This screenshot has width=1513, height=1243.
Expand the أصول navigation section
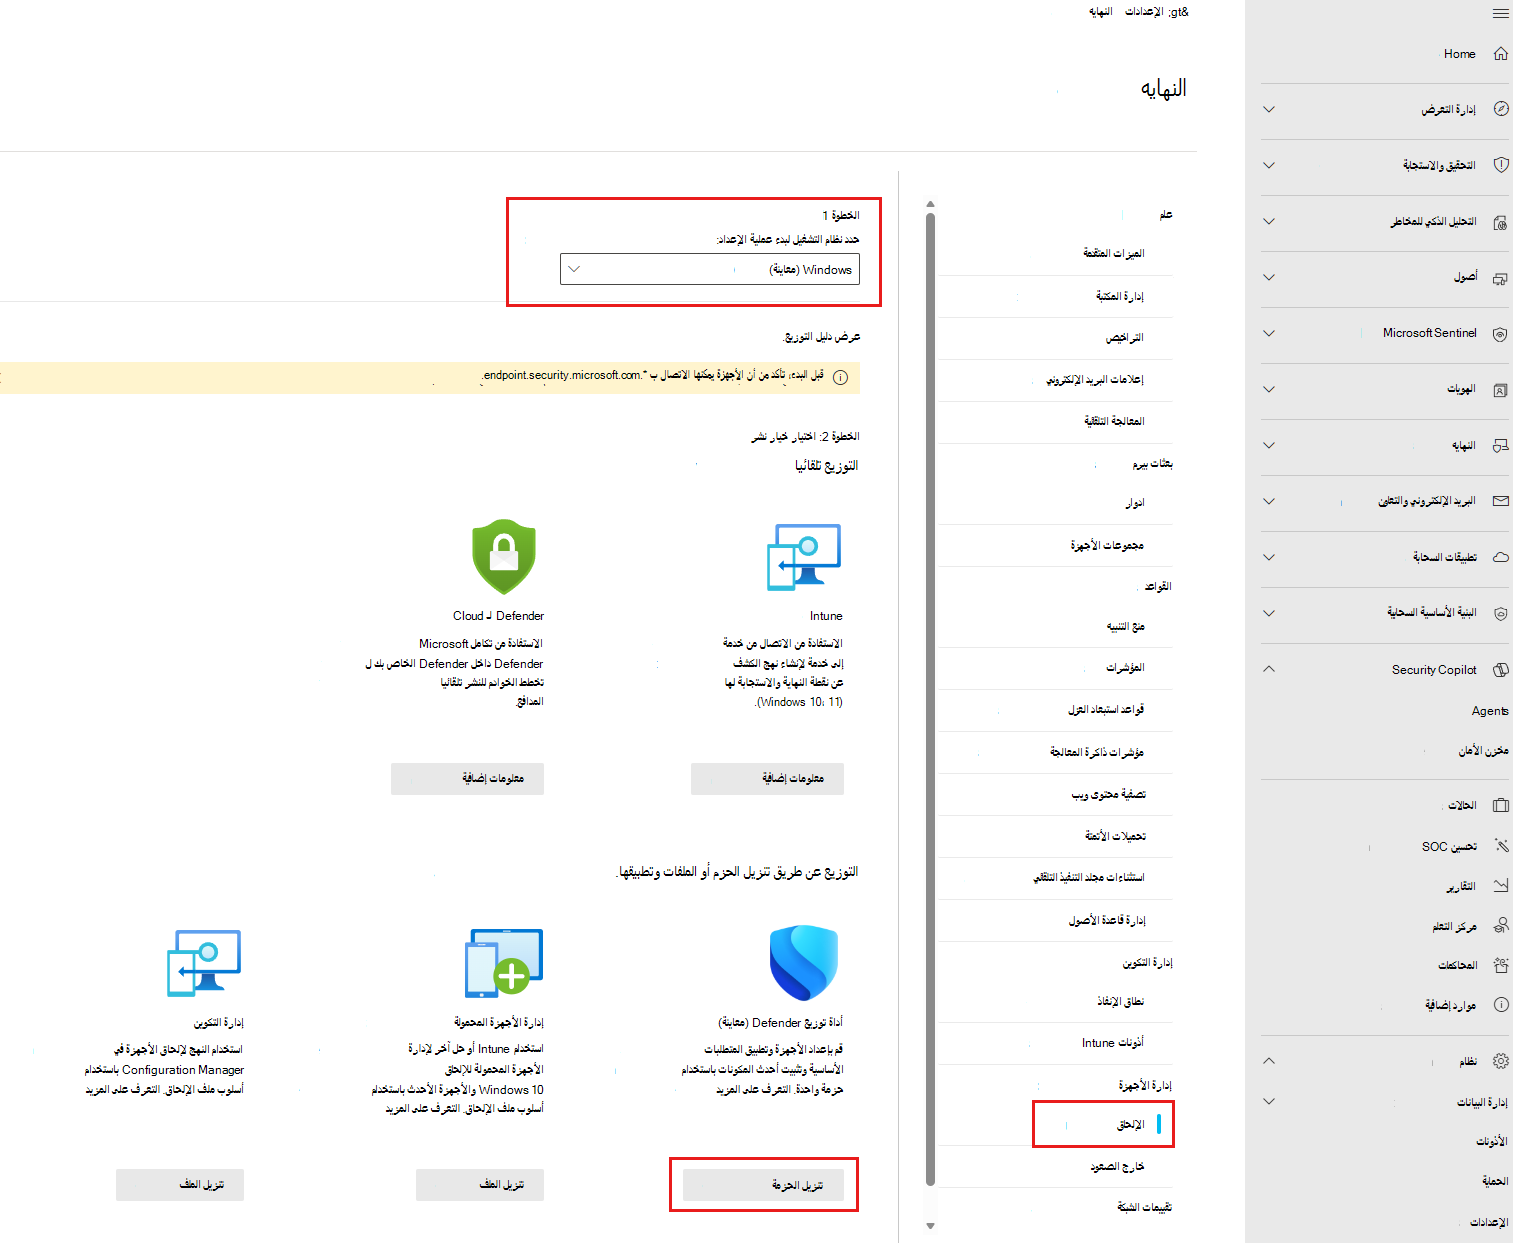pyautogui.click(x=1269, y=278)
